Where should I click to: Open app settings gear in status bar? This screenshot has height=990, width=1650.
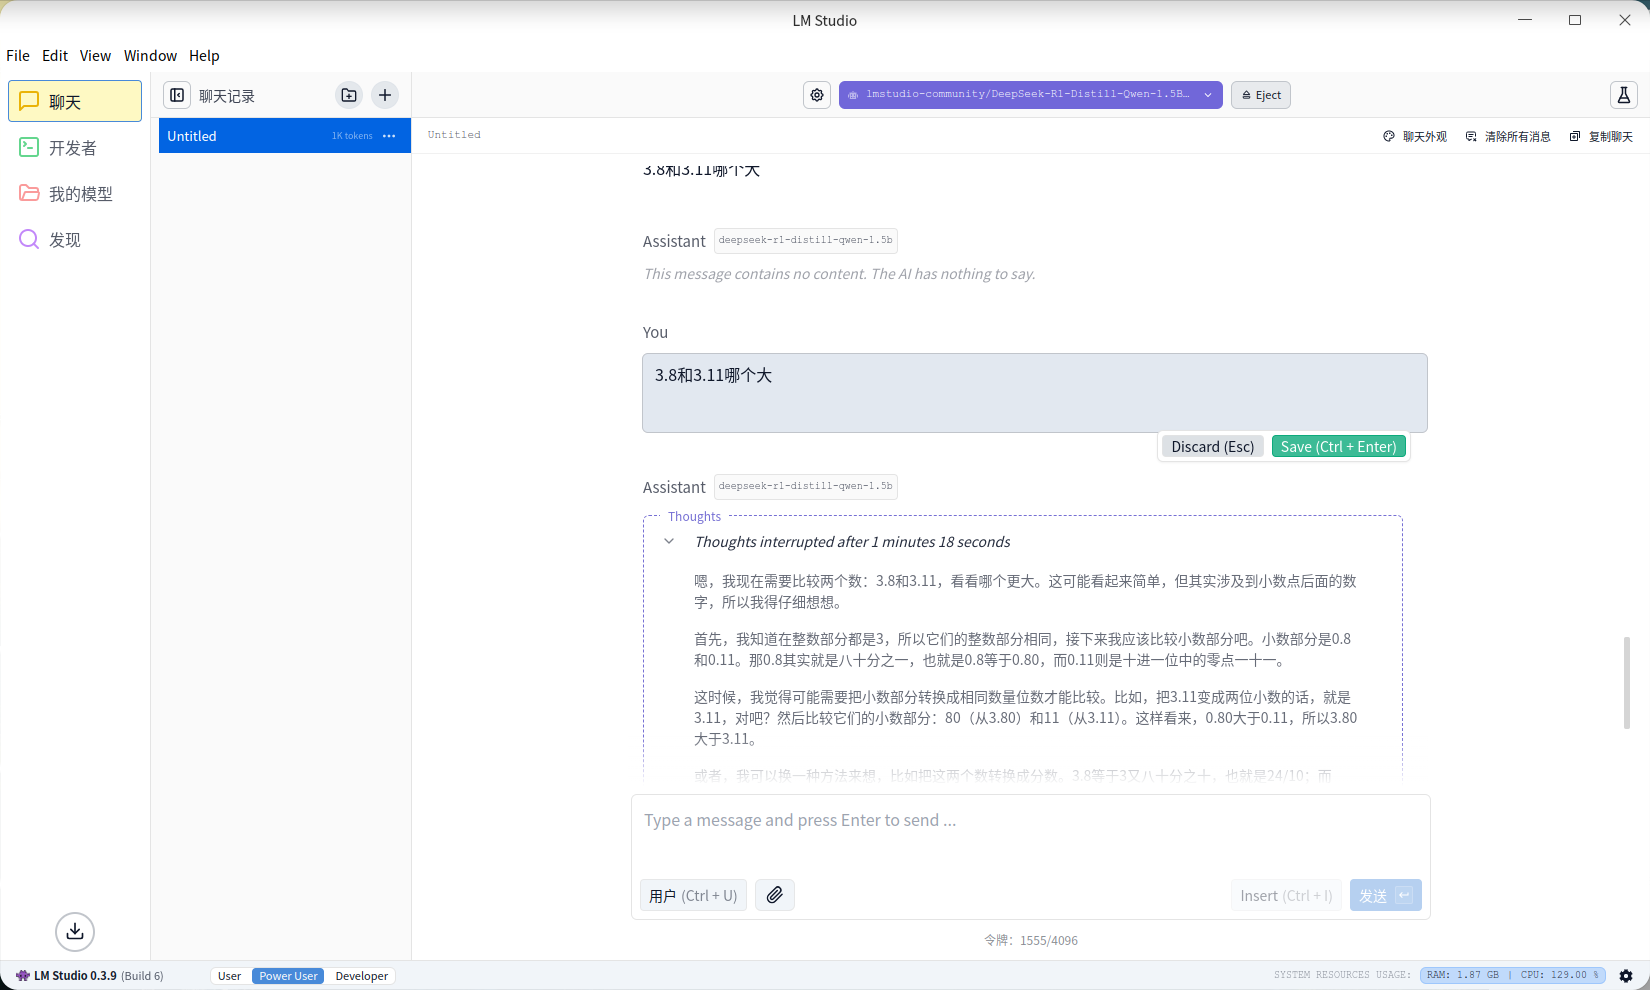point(1626,975)
